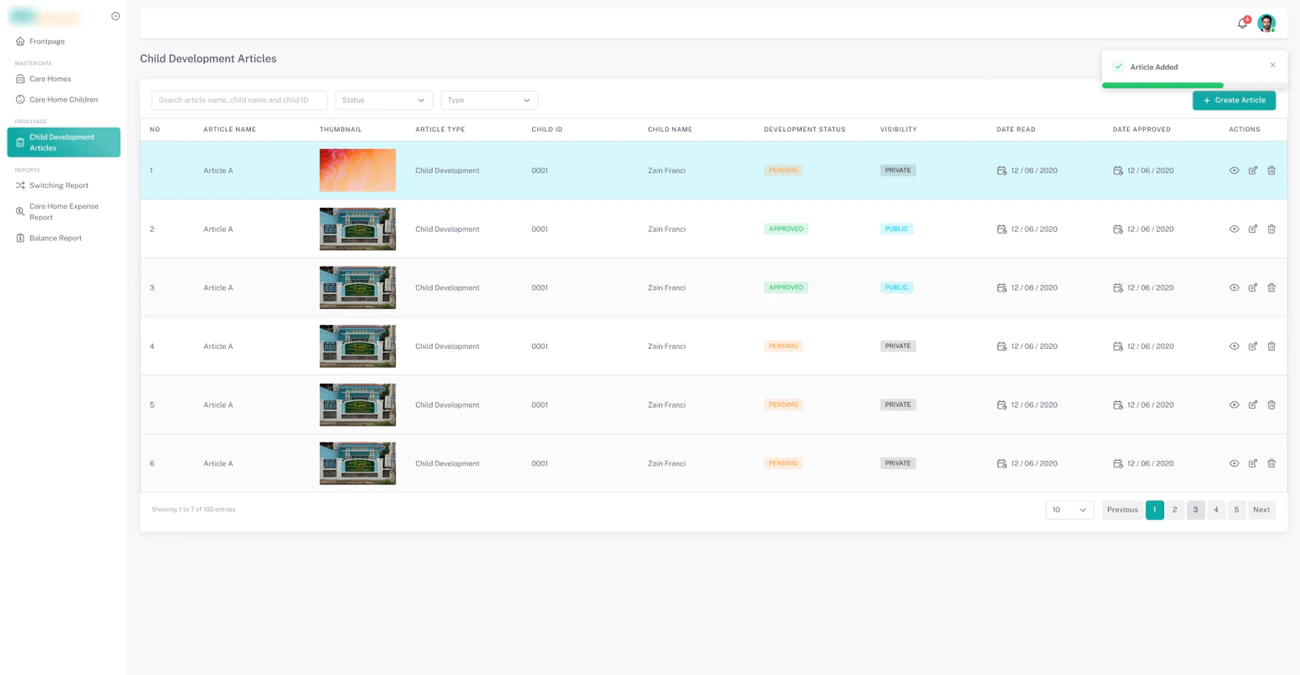
Task: Open the Status filter dropdown
Action: point(384,100)
